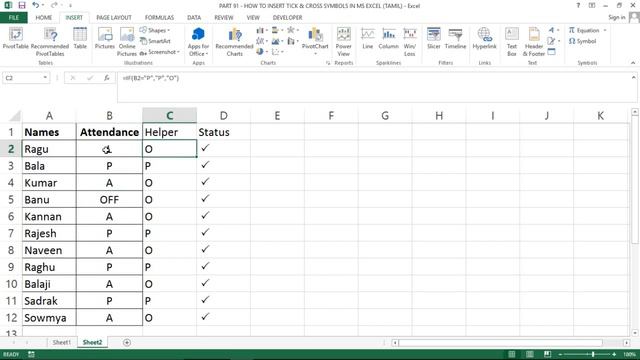Click in the formula bar input
The image size is (640, 360).
pos(373,87)
